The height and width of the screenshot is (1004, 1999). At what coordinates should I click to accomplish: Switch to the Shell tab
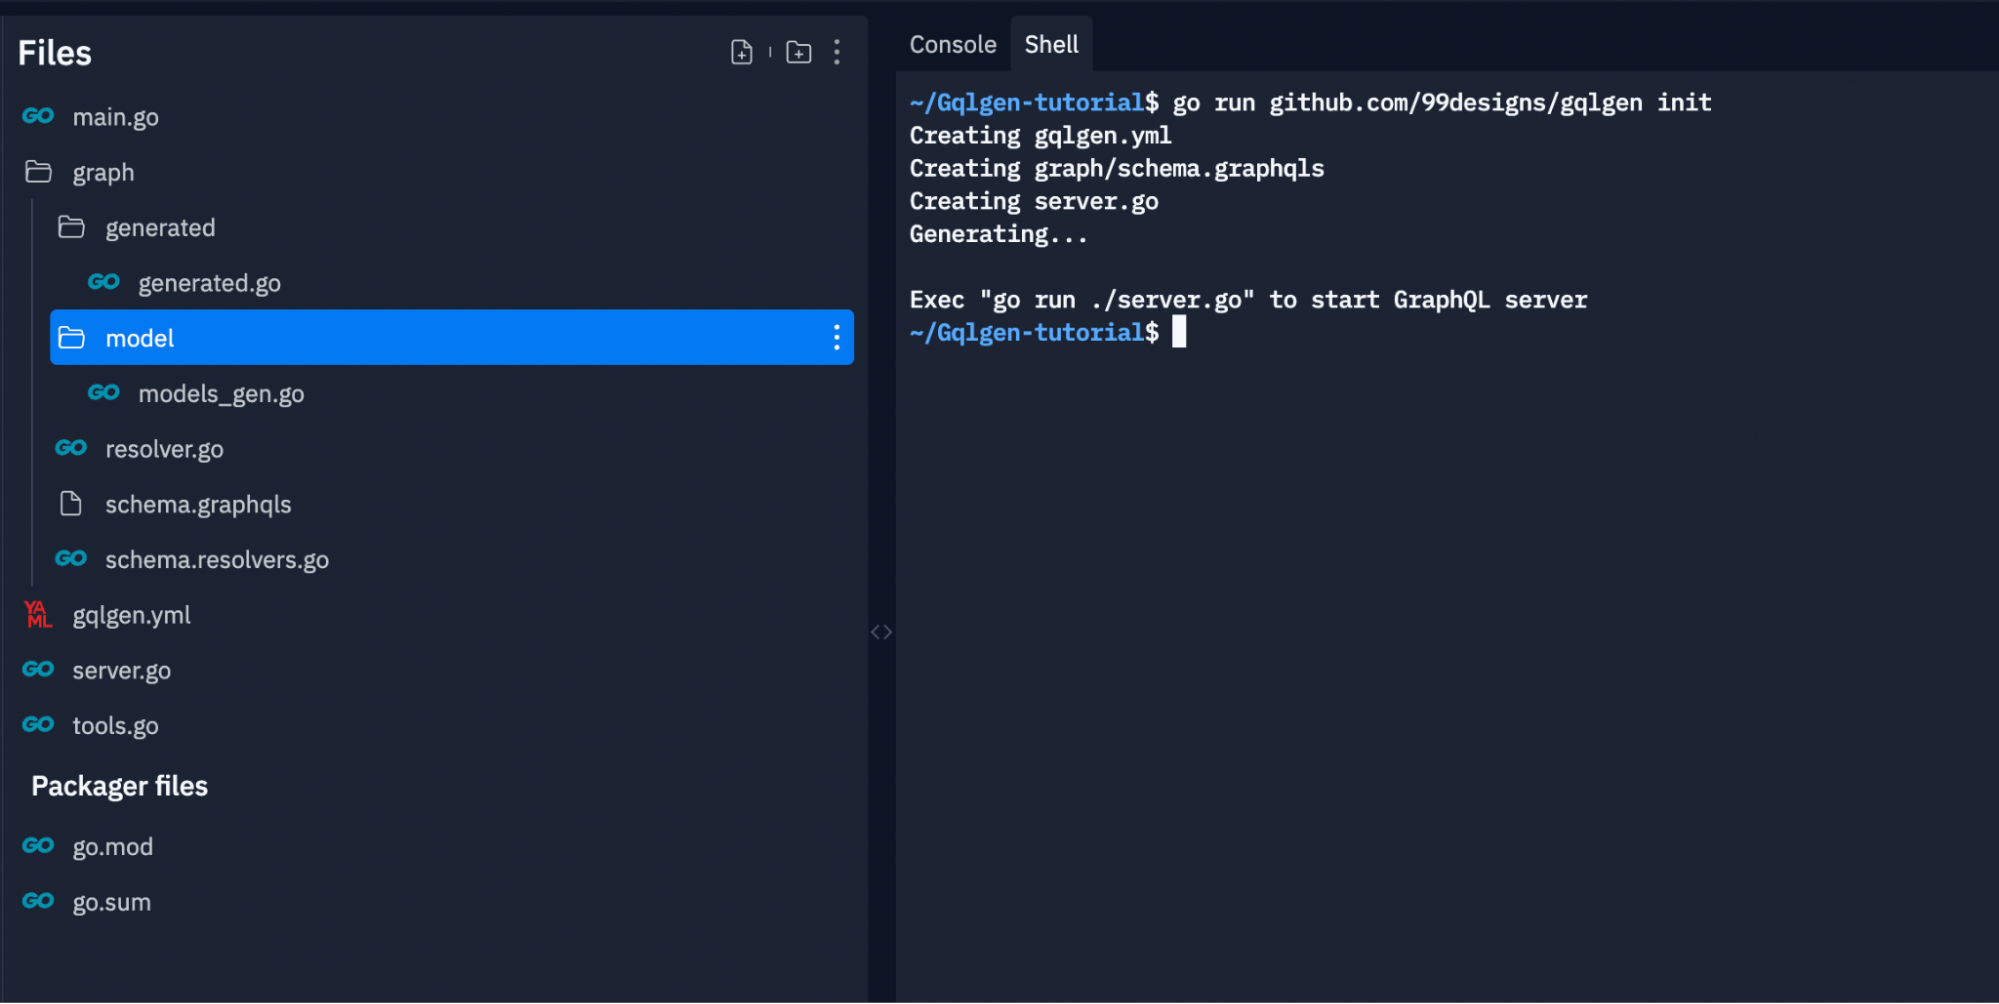(1051, 44)
